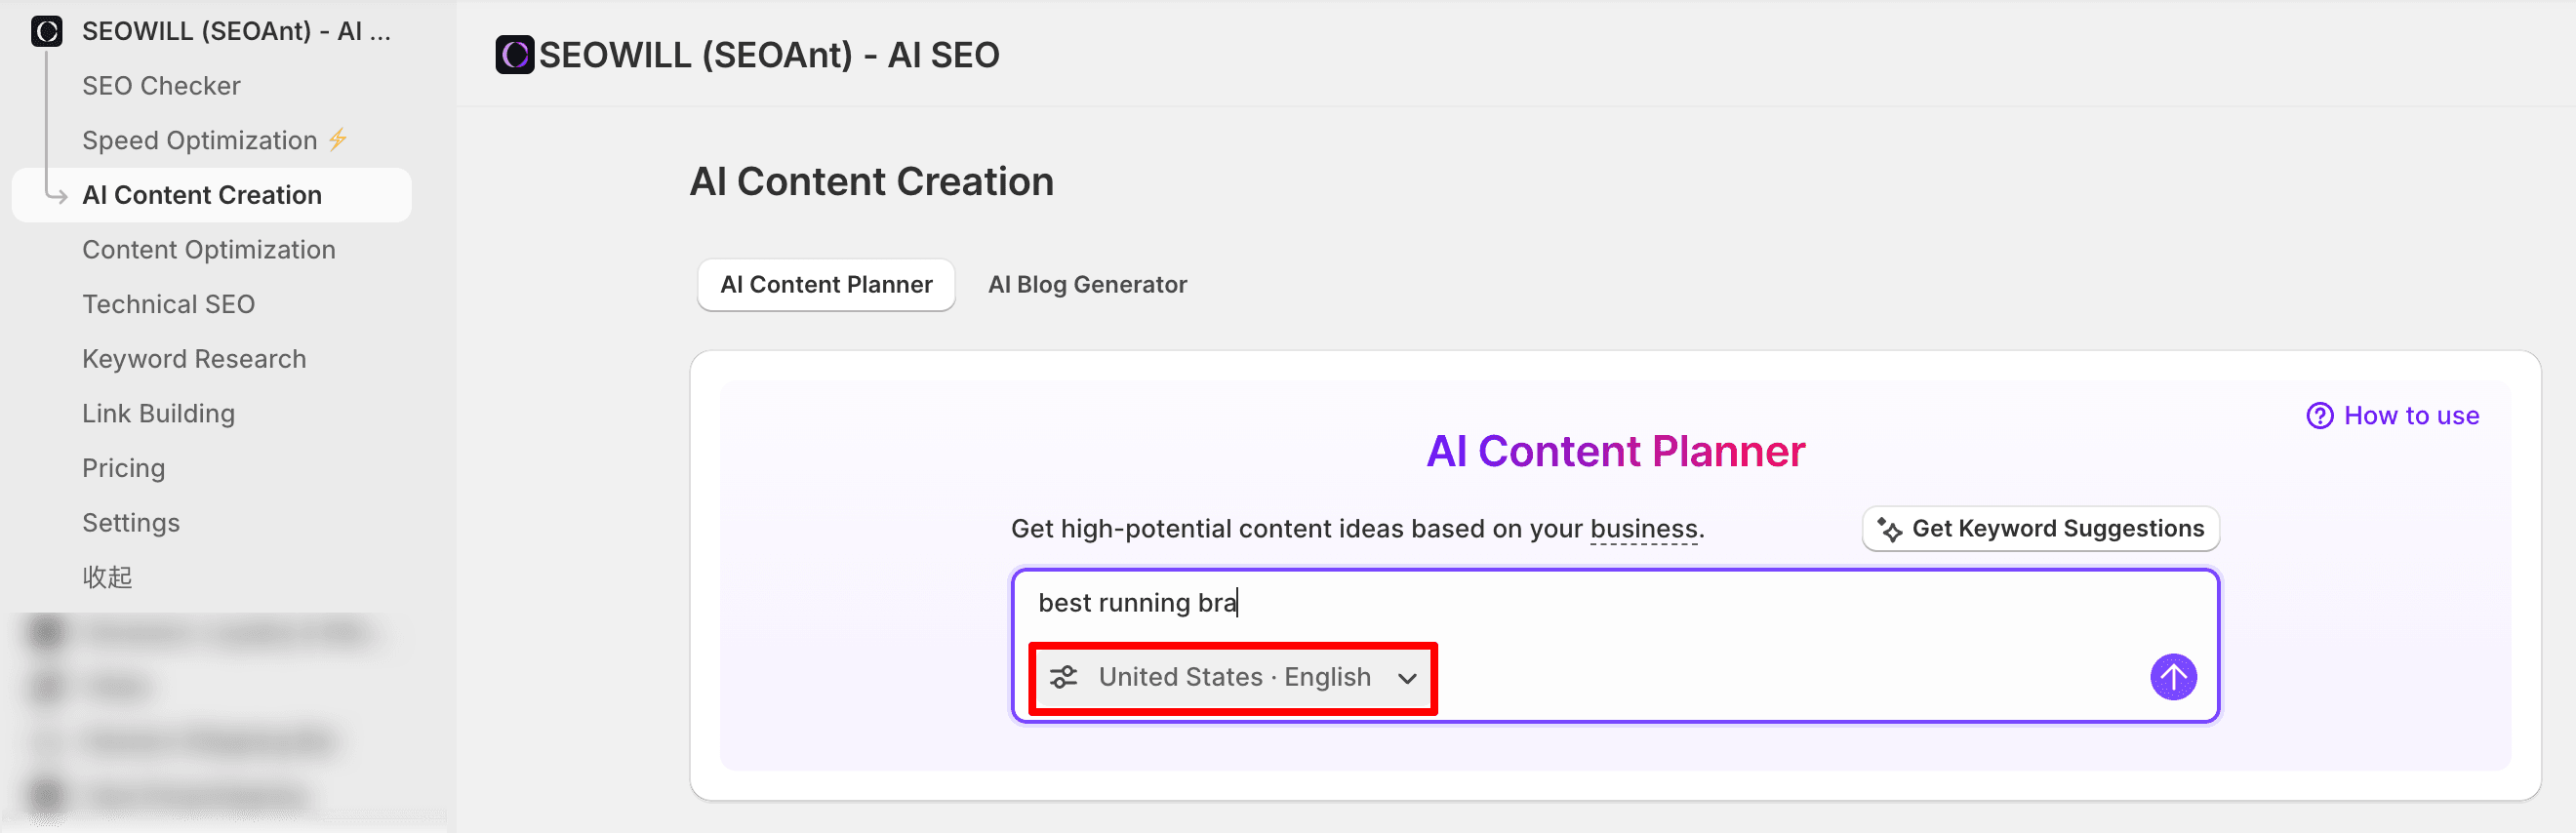Screen dimensions: 2576x833
Task: Click the sparkle icon on keyword suggestions
Action: (x=1889, y=529)
